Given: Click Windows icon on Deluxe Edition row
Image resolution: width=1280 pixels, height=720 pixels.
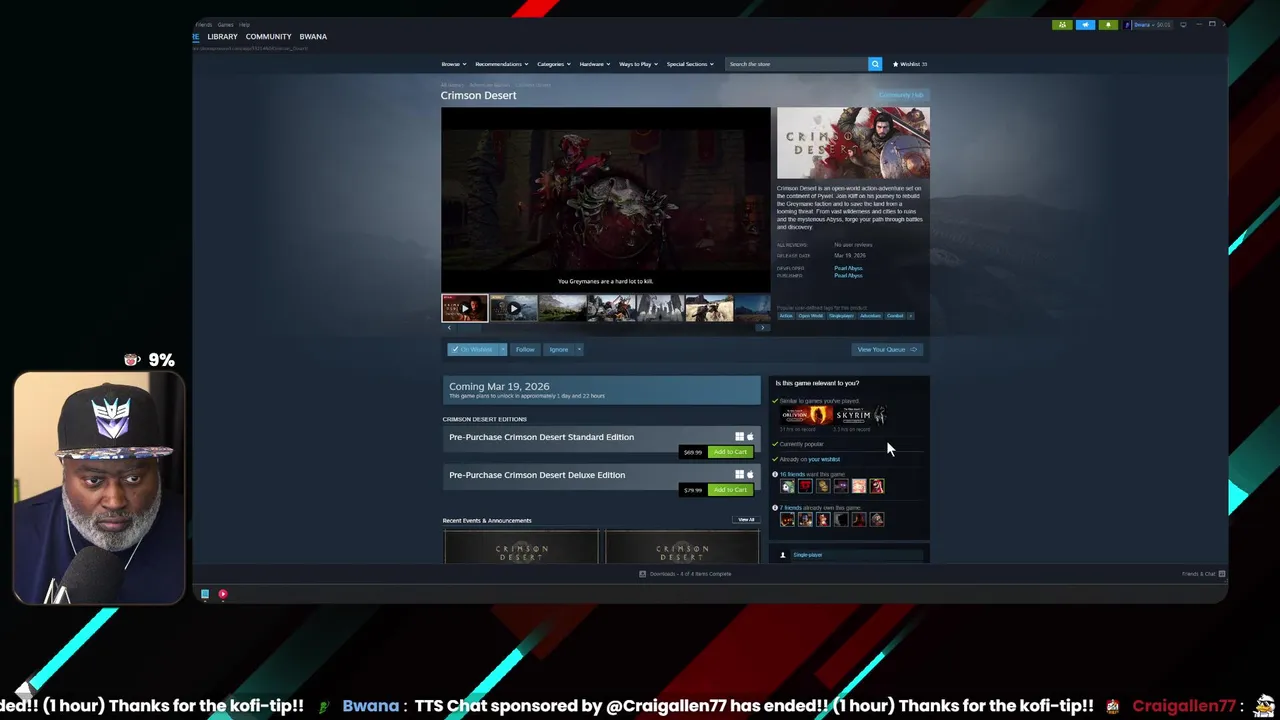Looking at the screenshot, I should pos(740,475).
